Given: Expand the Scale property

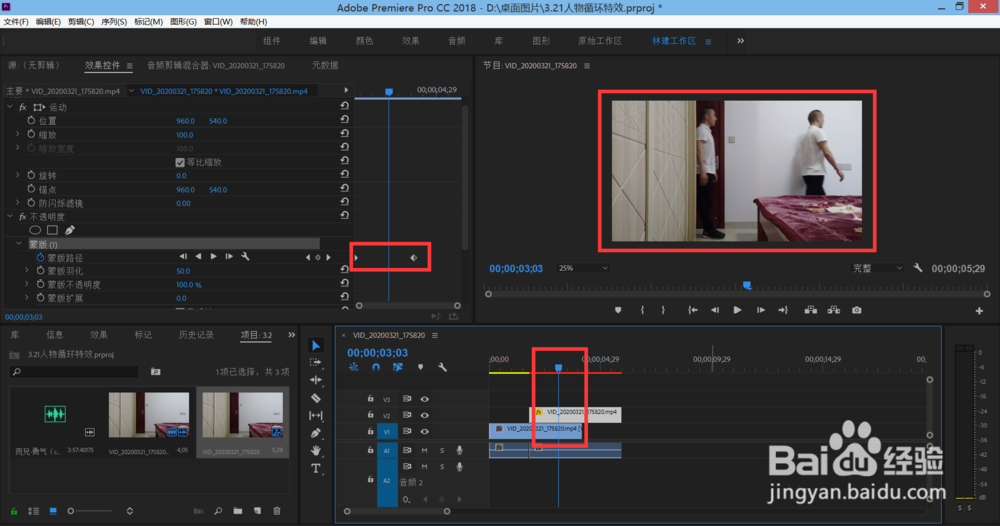Looking at the screenshot, I should (x=18, y=135).
